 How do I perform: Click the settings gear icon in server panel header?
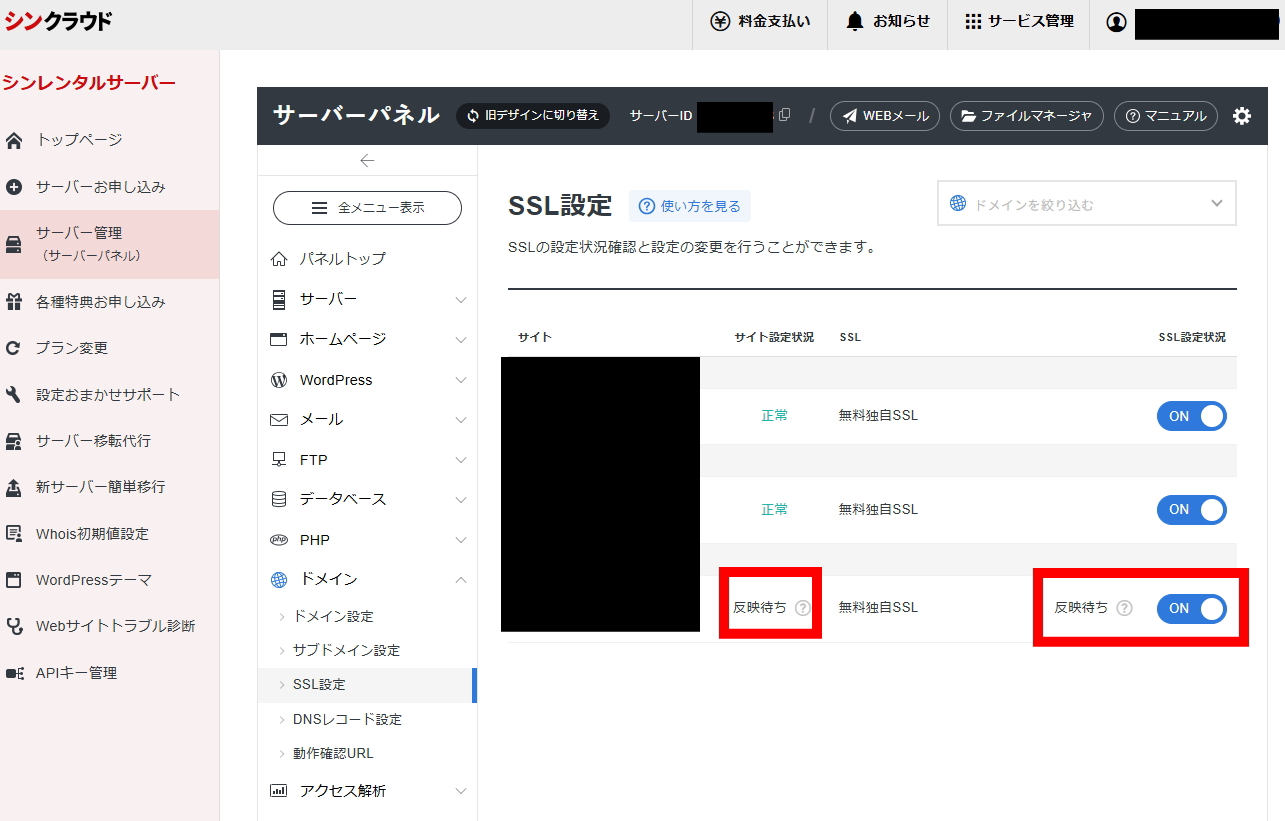[x=1241, y=116]
